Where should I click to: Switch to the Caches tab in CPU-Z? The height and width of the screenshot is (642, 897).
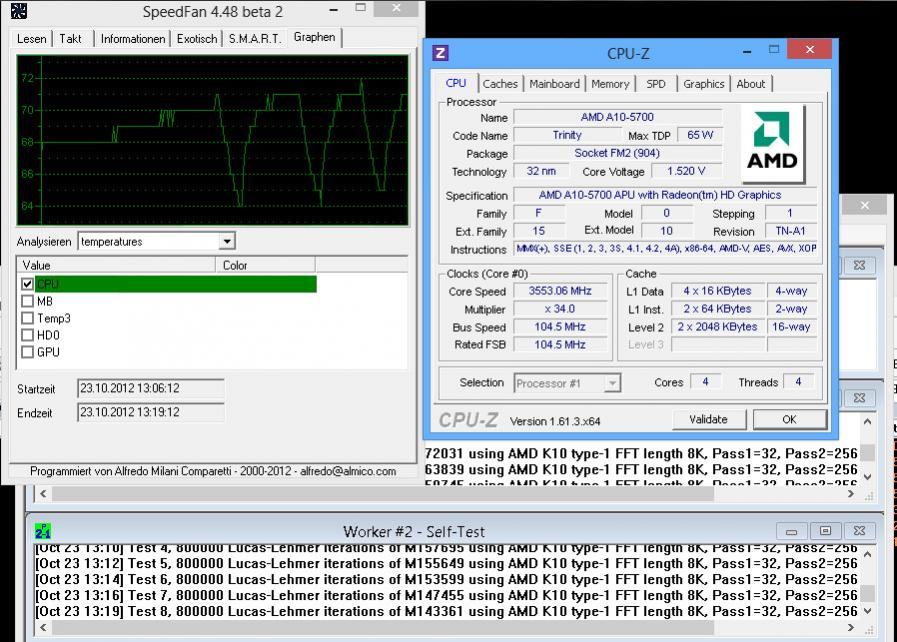click(500, 84)
